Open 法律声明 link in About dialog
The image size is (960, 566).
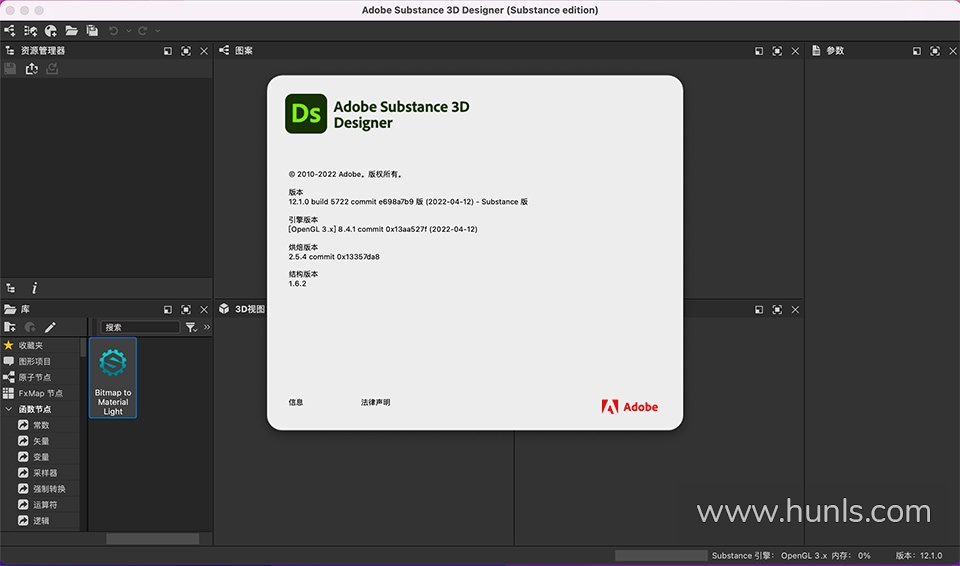coord(375,402)
